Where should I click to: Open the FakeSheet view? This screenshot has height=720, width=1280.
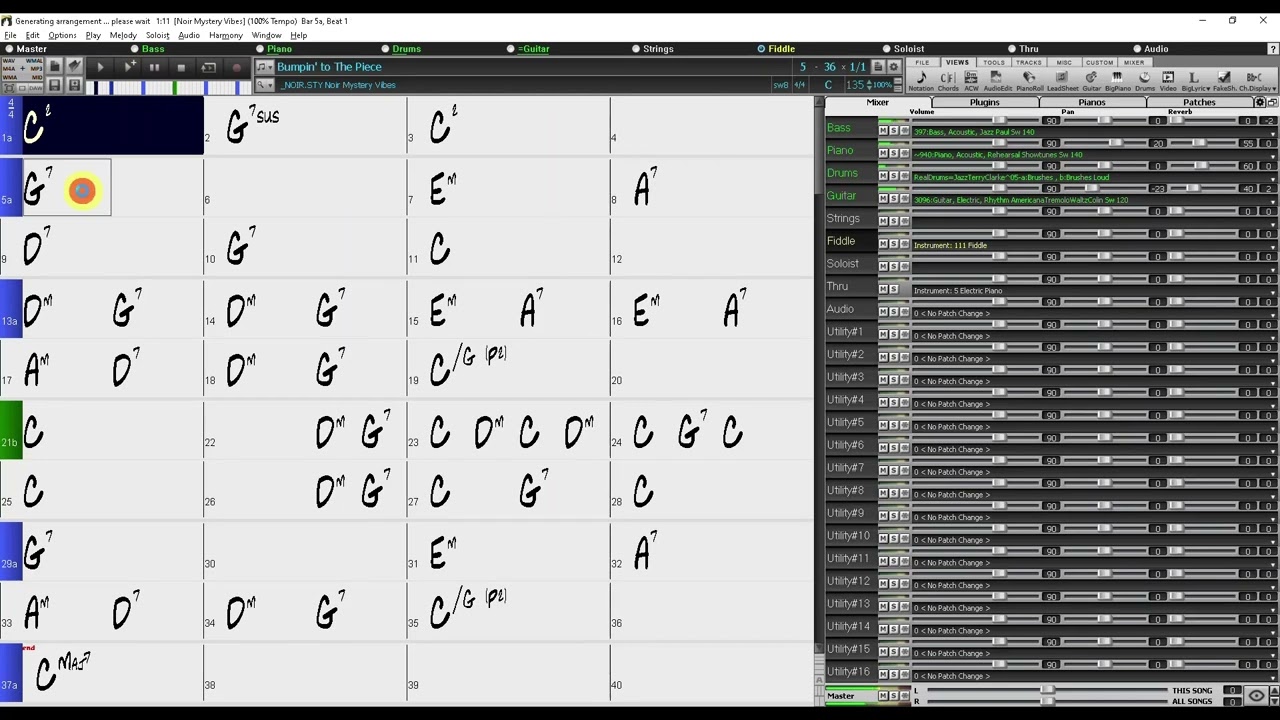pyautogui.click(x=1224, y=81)
